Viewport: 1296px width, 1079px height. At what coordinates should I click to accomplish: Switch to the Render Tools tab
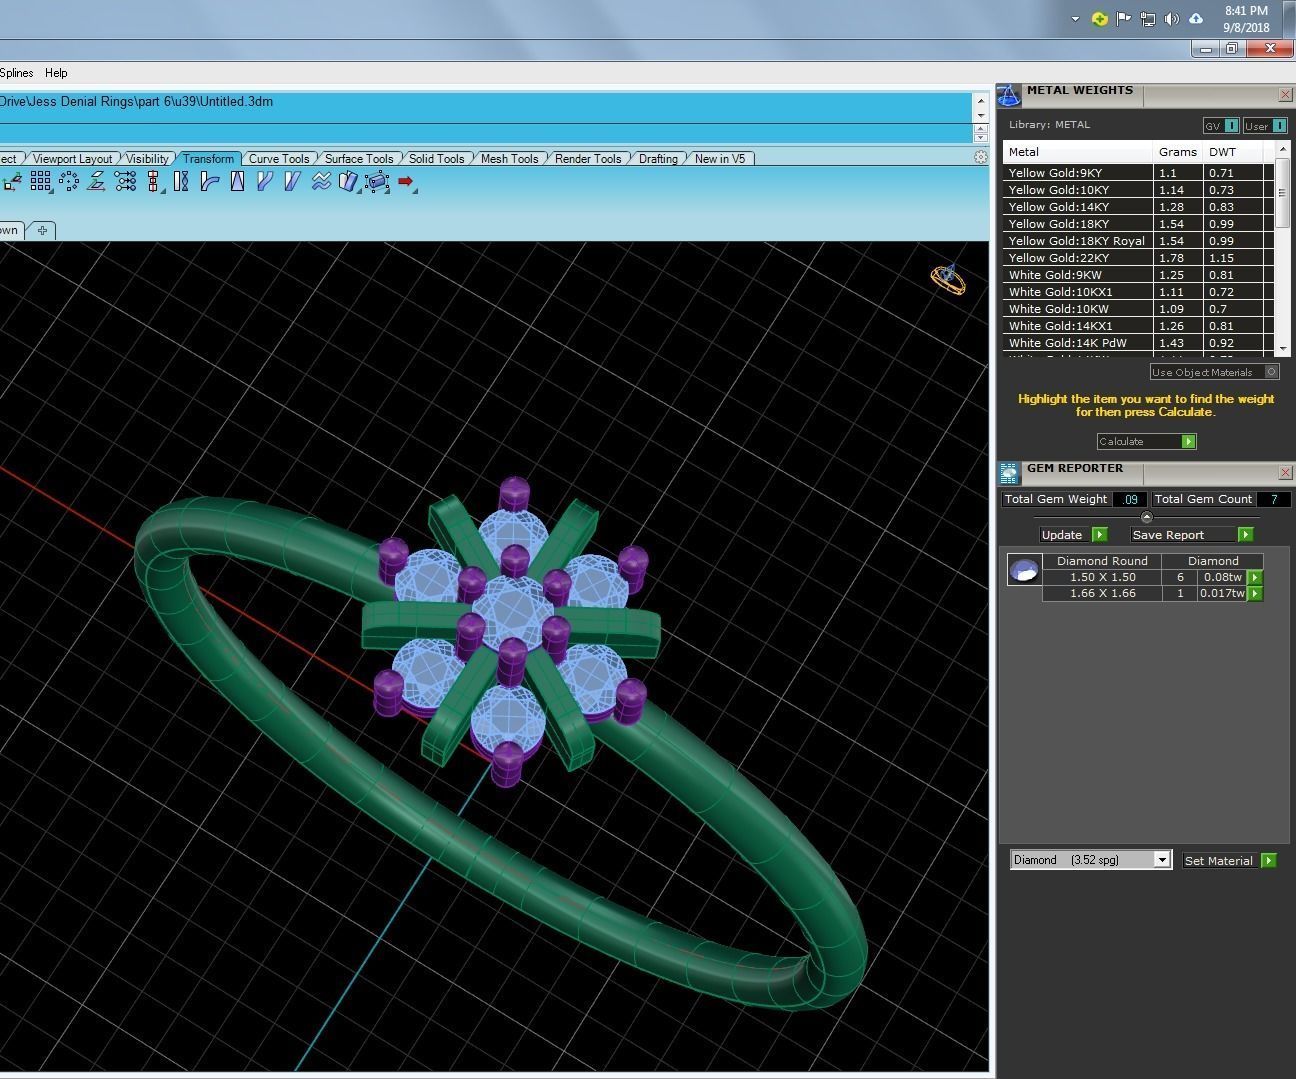coord(588,158)
